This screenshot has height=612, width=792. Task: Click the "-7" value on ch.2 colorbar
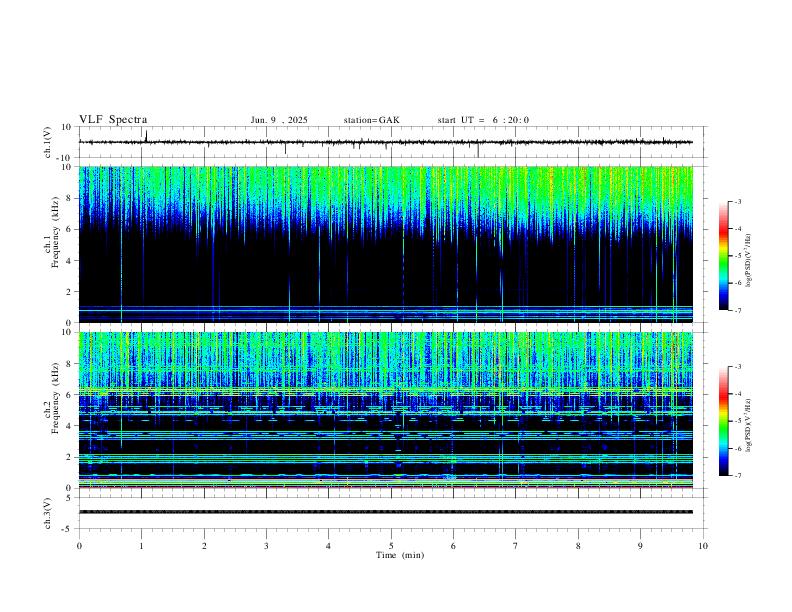click(x=737, y=476)
